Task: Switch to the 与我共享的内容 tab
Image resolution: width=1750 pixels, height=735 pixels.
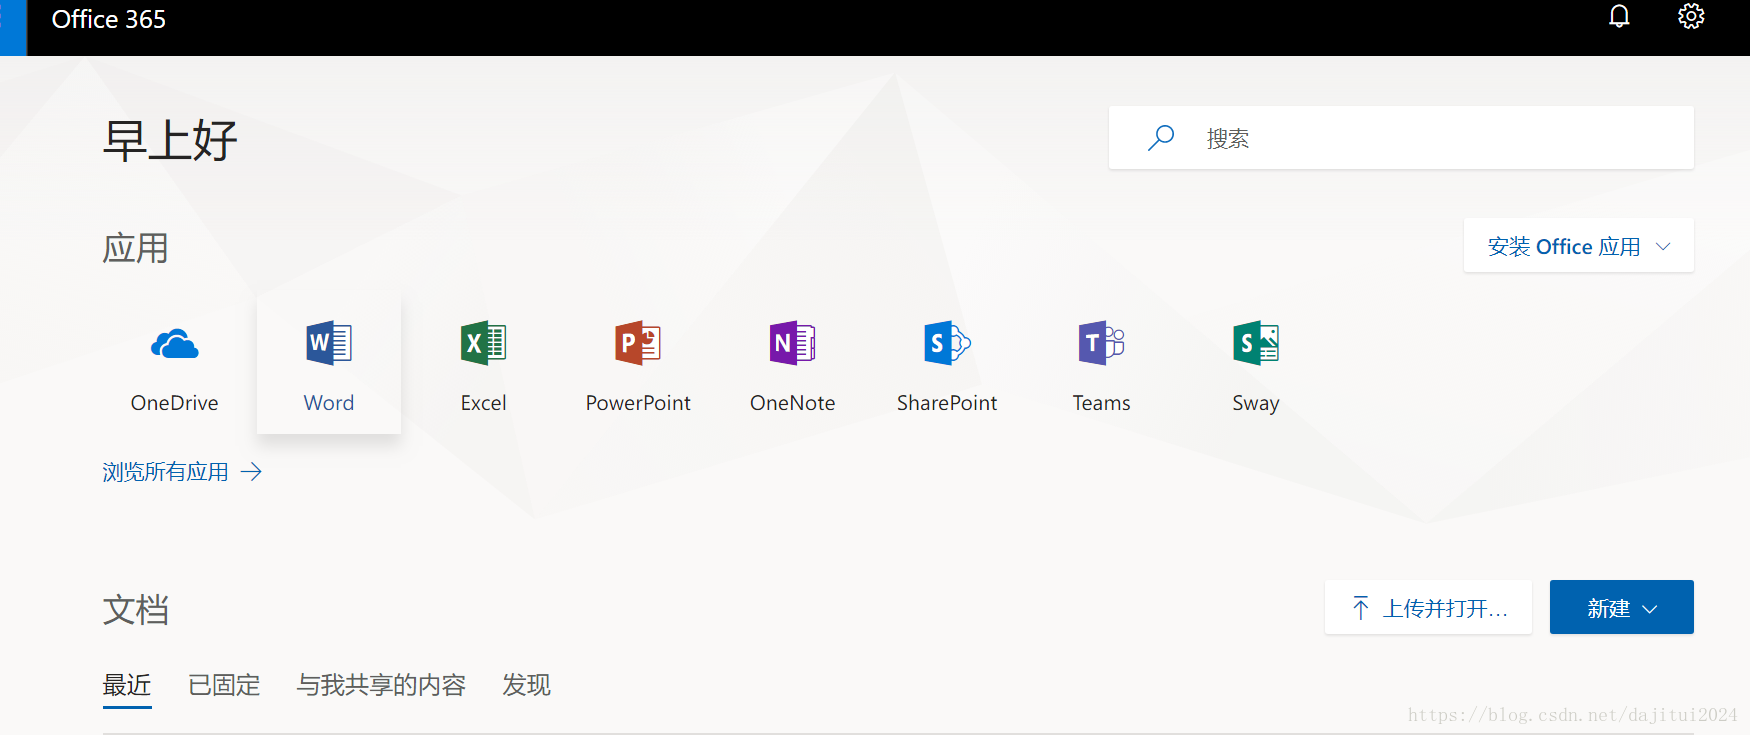Action: point(381,686)
